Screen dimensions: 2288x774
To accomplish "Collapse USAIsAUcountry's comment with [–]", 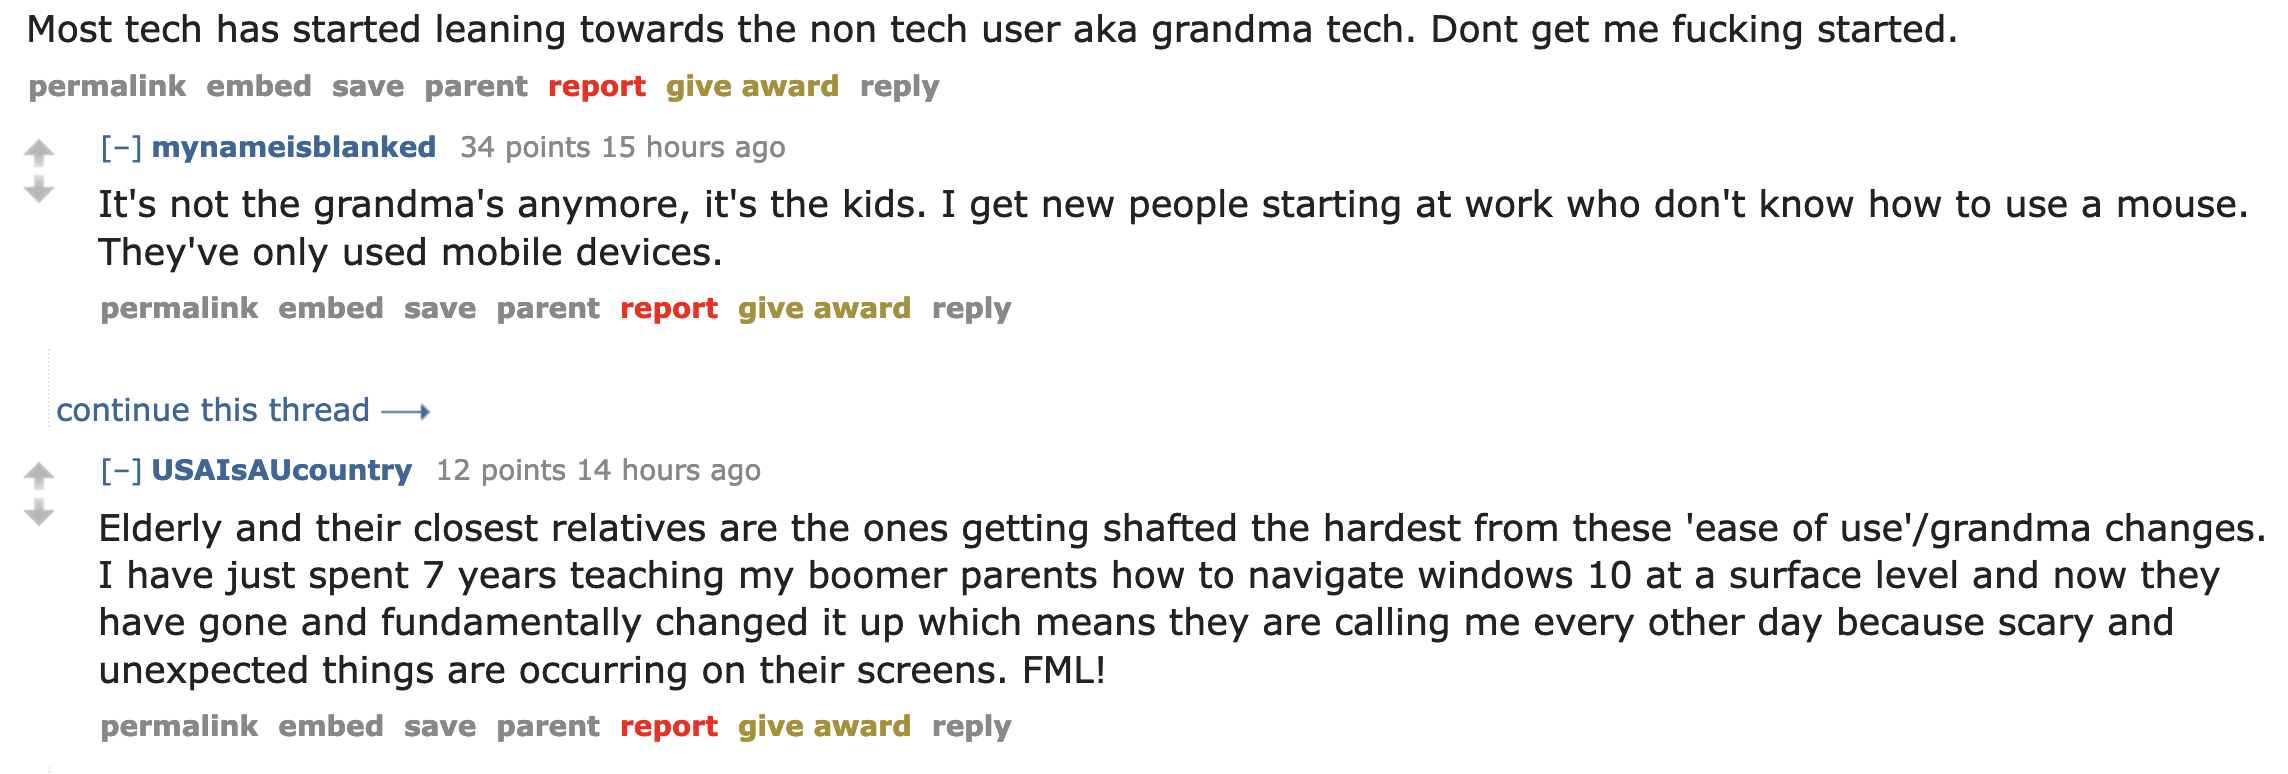I will coord(121,470).
